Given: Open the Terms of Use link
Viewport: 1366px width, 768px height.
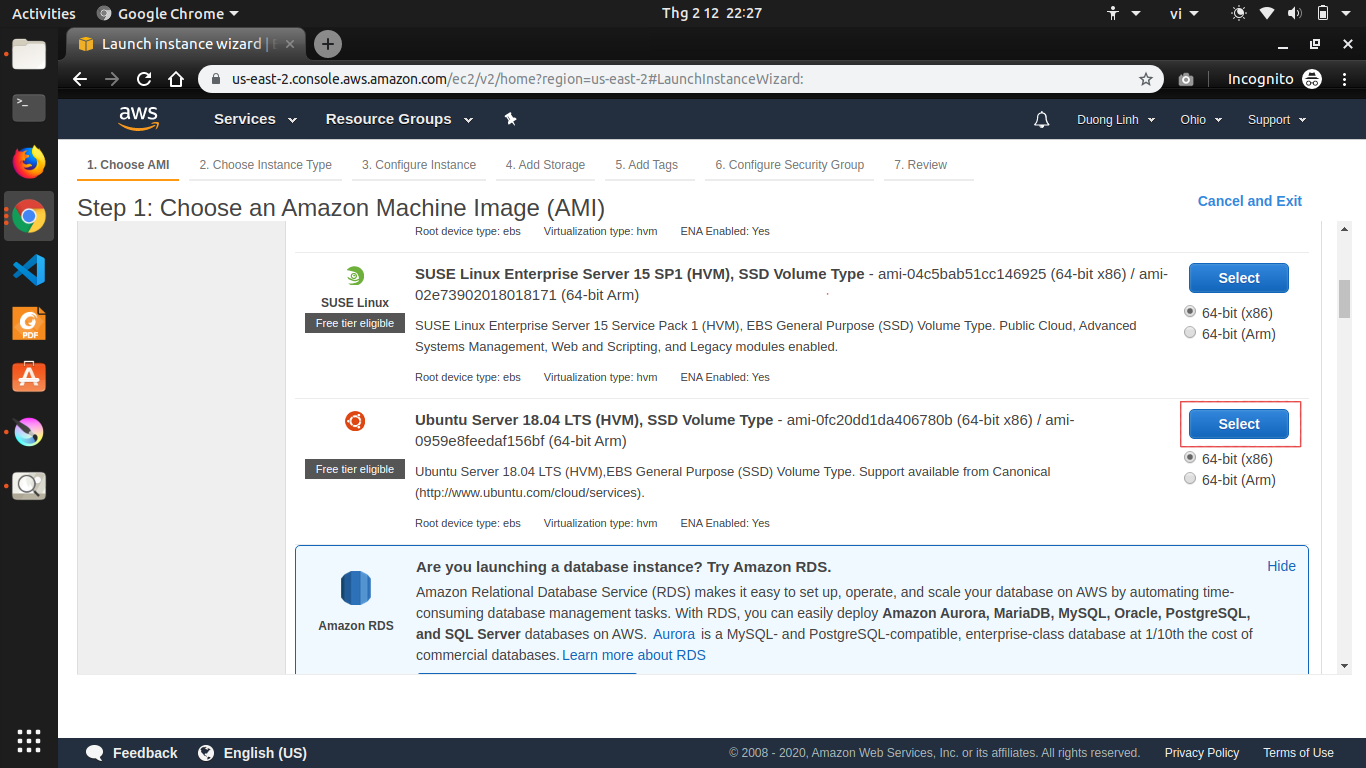Looking at the screenshot, I should [1298, 753].
